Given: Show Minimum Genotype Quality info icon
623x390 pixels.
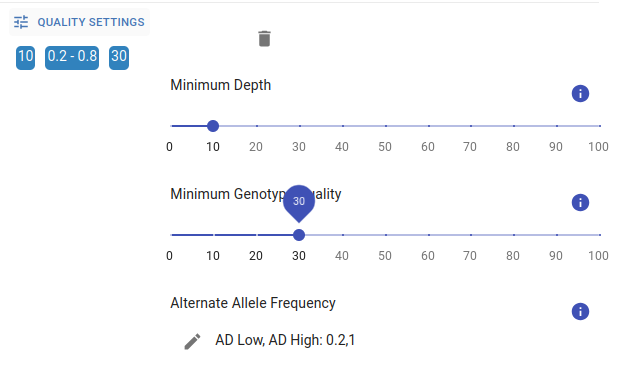Looking at the screenshot, I should pos(580,203).
